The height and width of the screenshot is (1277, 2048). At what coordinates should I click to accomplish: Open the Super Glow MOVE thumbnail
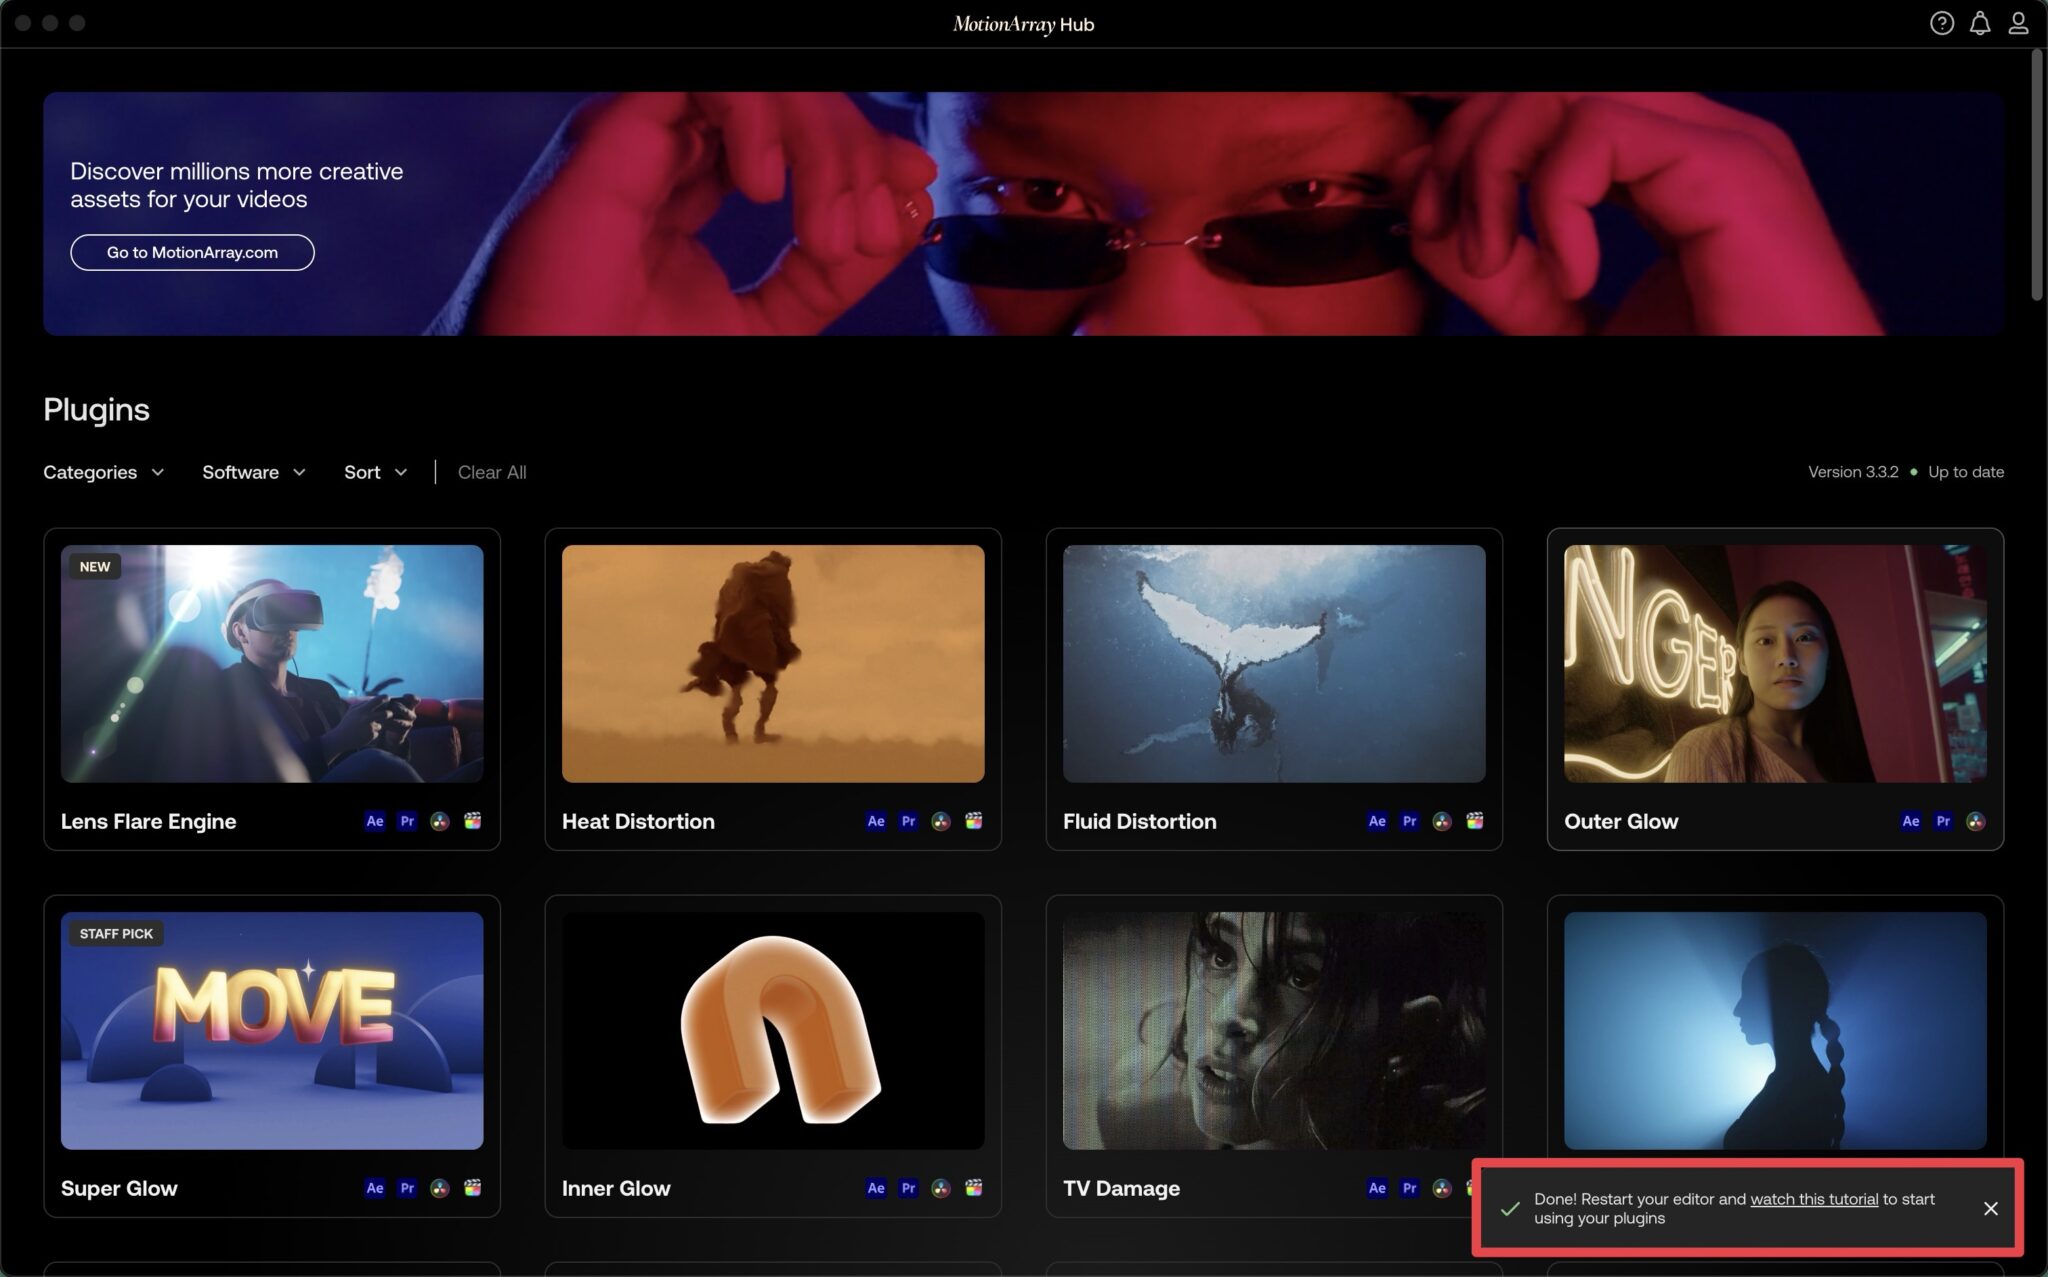(x=271, y=1030)
